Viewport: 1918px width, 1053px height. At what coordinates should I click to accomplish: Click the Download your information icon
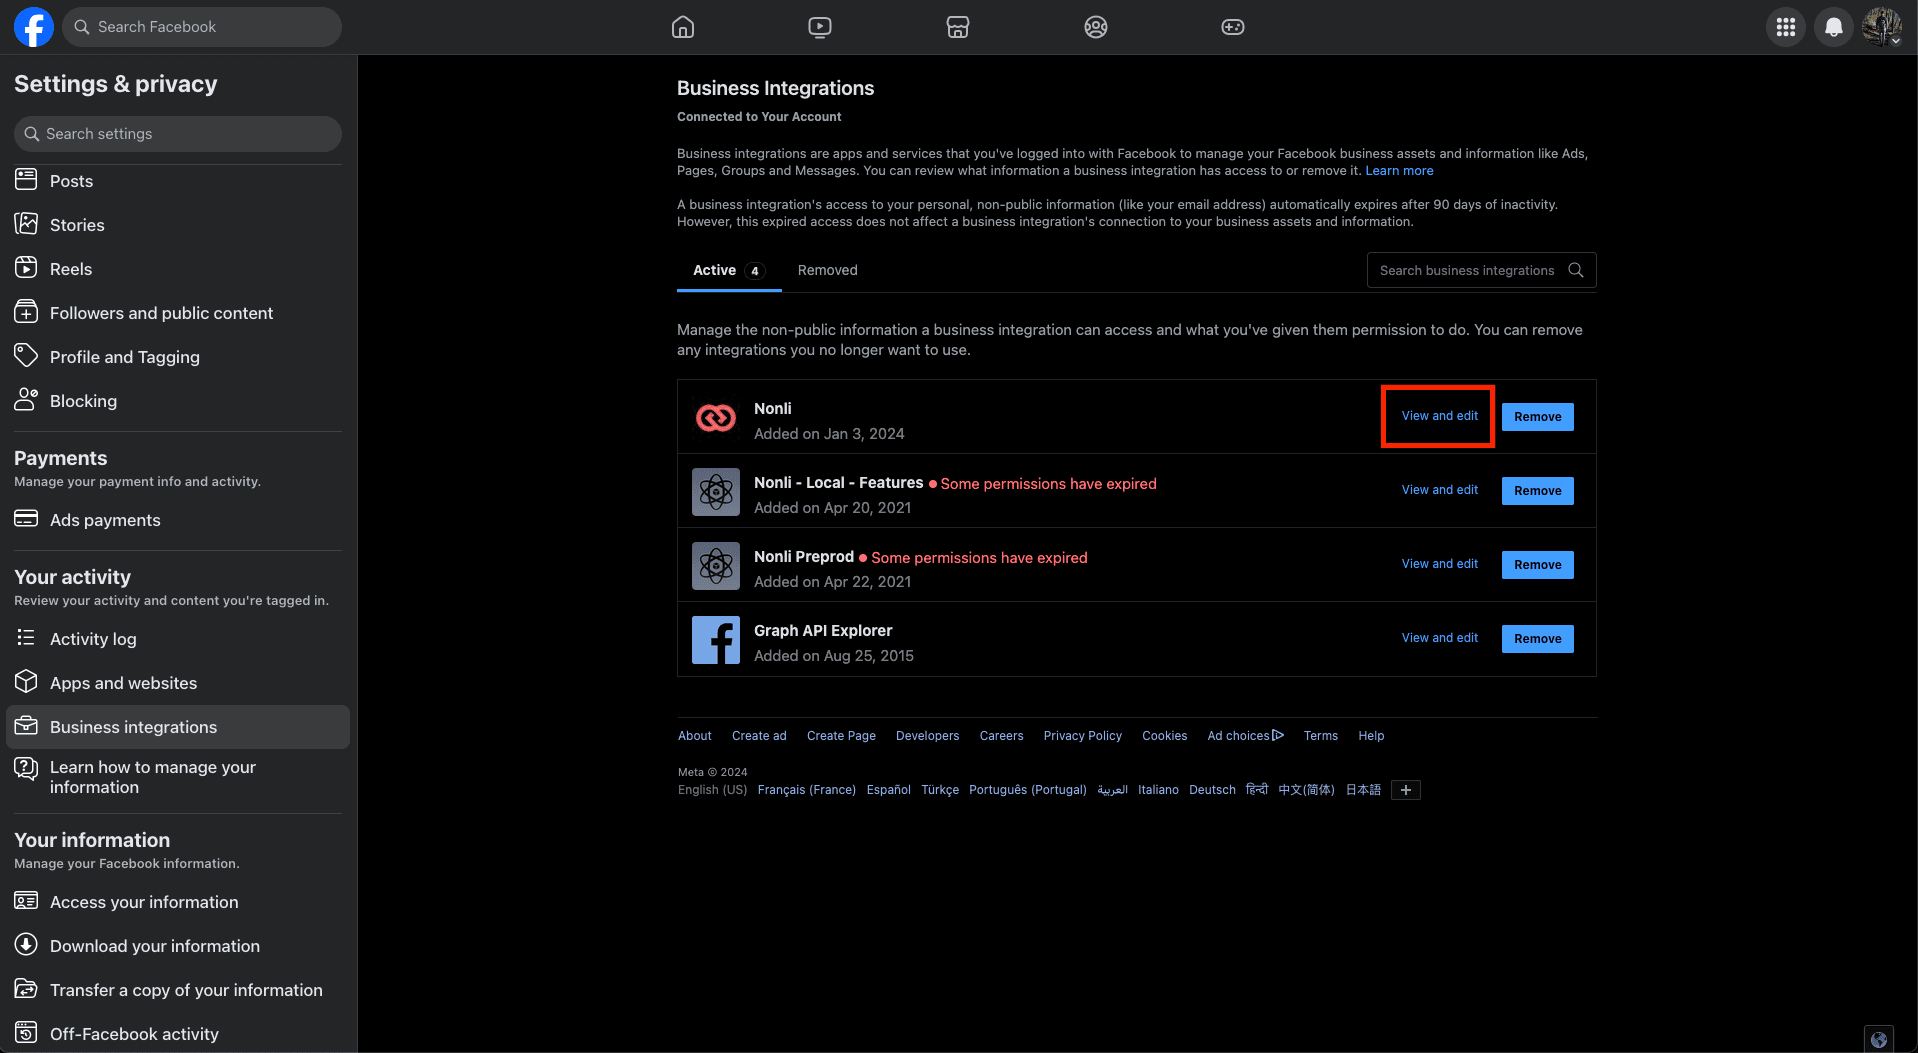pyautogui.click(x=26, y=945)
